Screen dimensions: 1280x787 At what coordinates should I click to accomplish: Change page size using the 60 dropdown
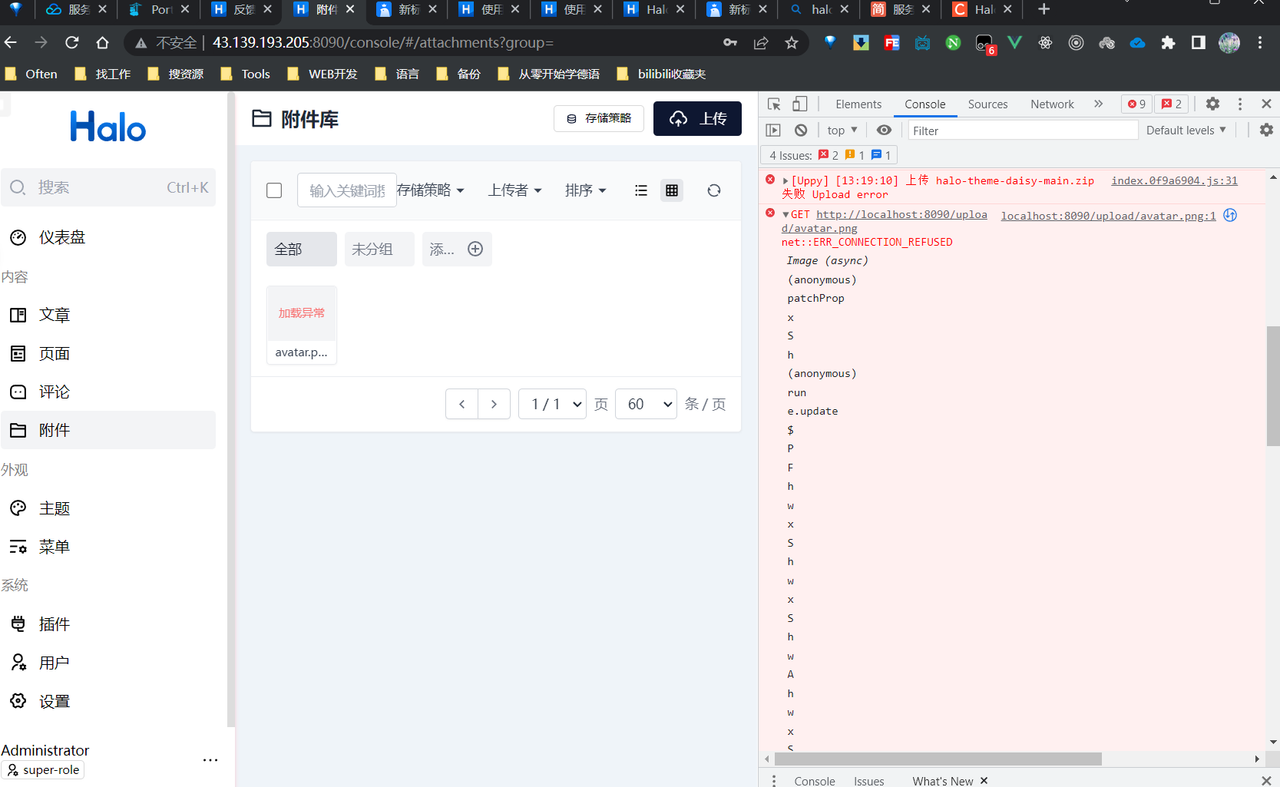pos(645,403)
